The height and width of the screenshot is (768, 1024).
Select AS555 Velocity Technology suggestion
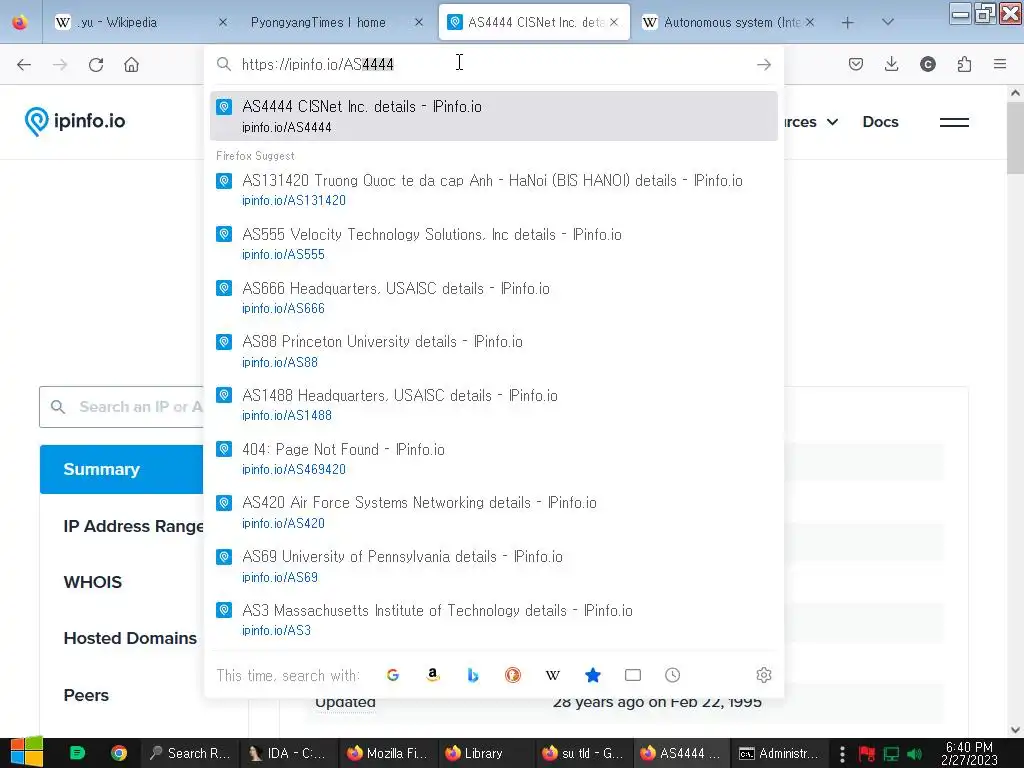click(x=494, y=244)
